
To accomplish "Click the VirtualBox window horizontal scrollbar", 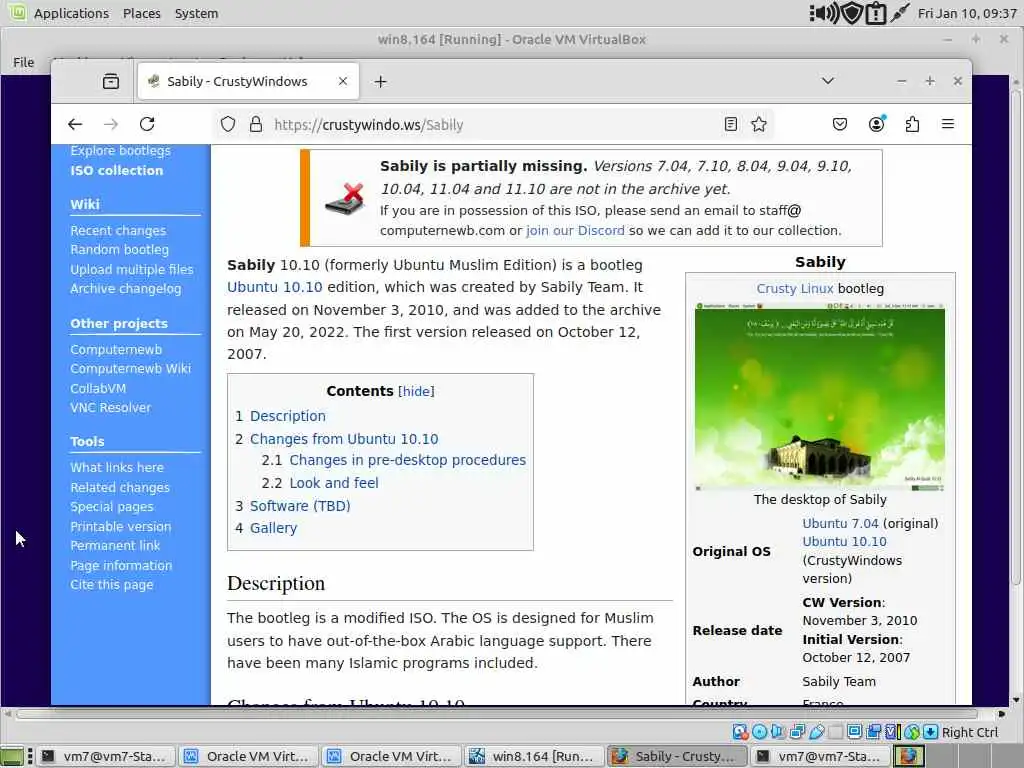I will pos(496,714).
